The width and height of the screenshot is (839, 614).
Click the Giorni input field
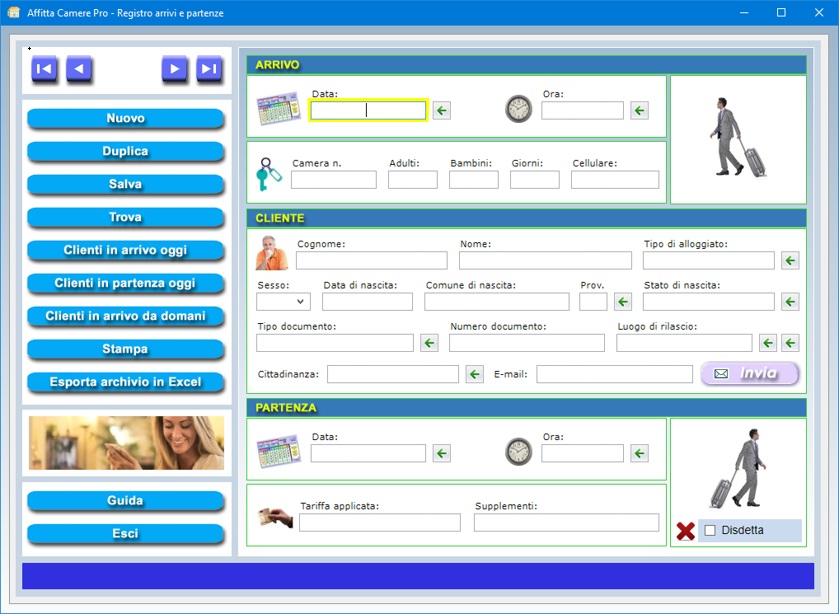pyautogui.click(x=535, y=180)
